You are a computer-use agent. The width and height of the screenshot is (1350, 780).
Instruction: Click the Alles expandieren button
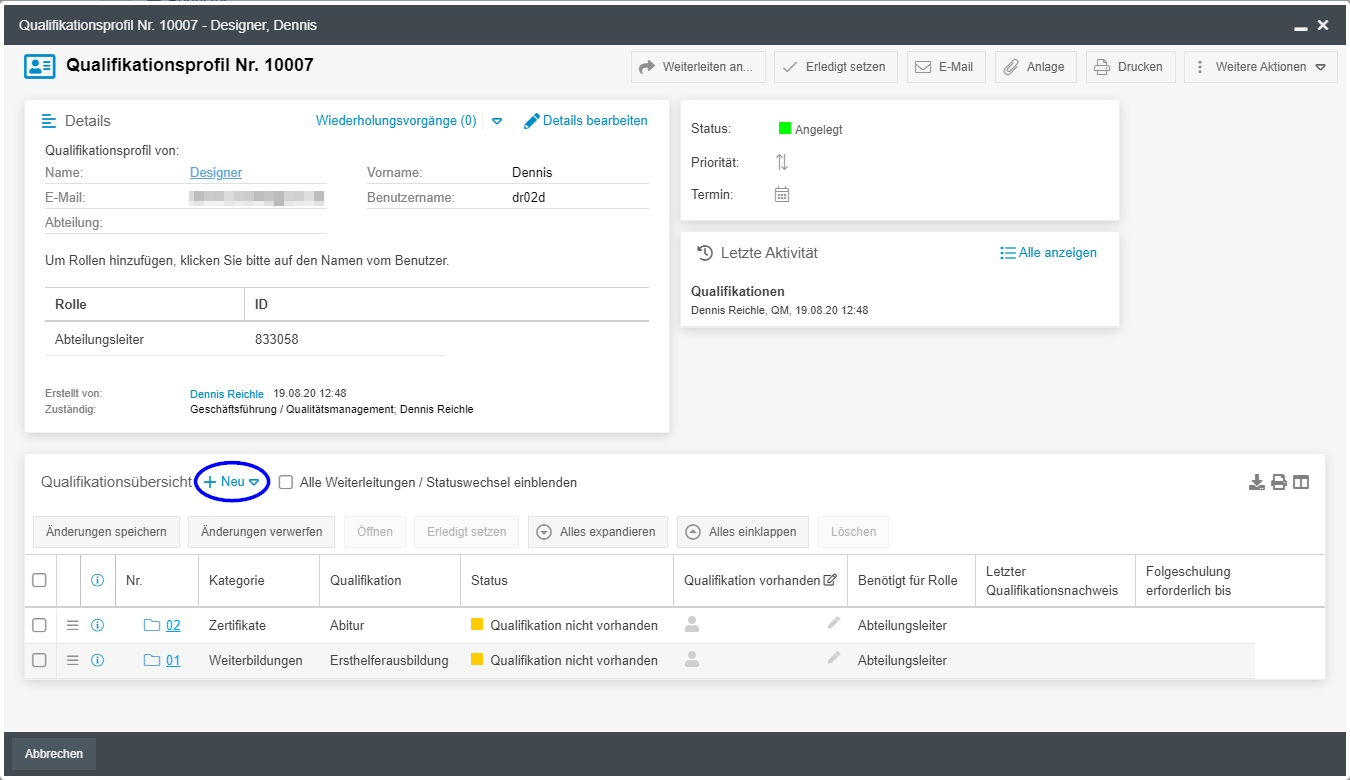[598, 532]
